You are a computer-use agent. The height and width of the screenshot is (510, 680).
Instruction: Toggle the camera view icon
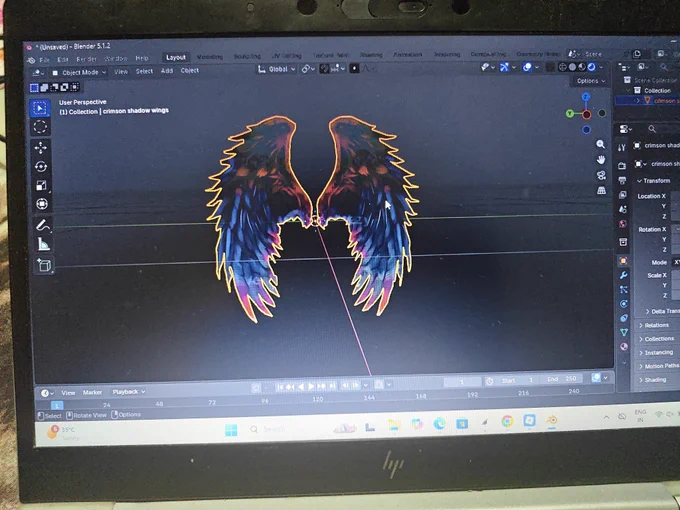tap(602, 175)
